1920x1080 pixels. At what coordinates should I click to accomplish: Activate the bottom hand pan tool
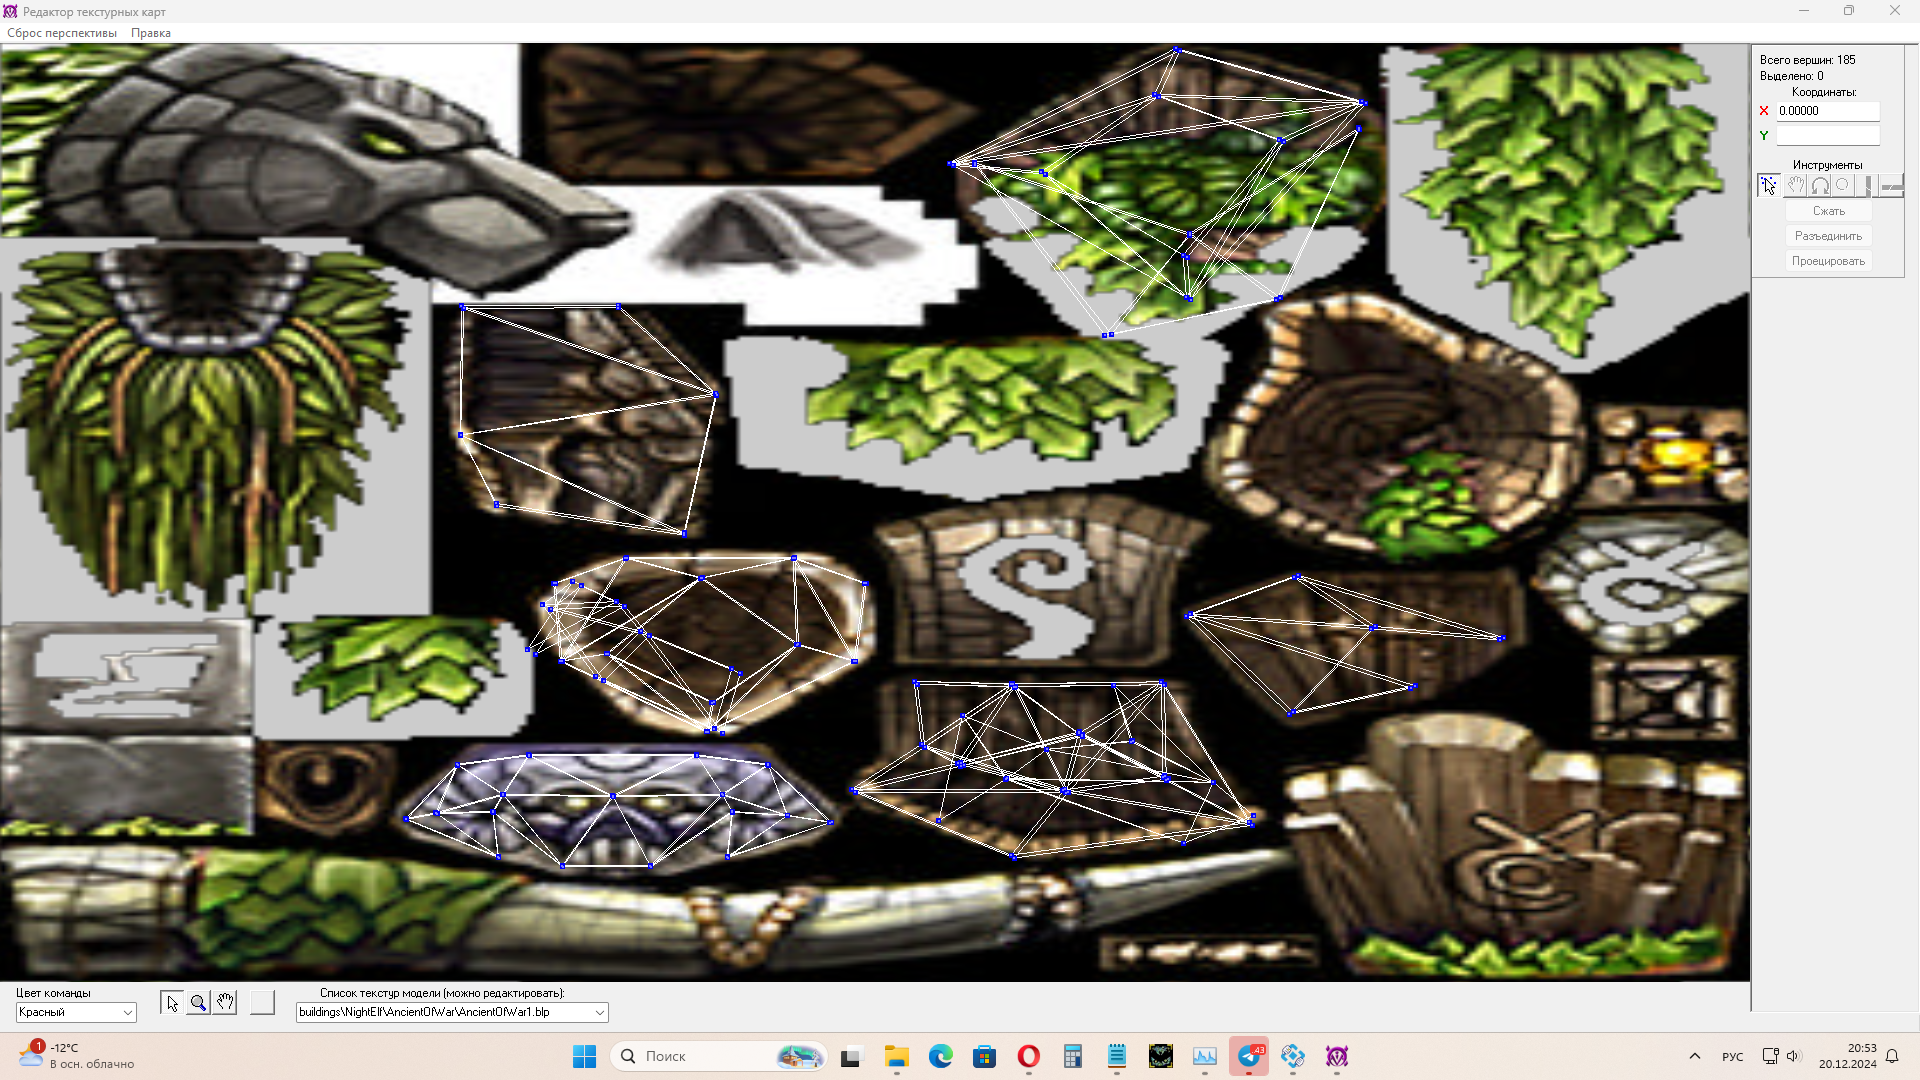coord(225,1003)
